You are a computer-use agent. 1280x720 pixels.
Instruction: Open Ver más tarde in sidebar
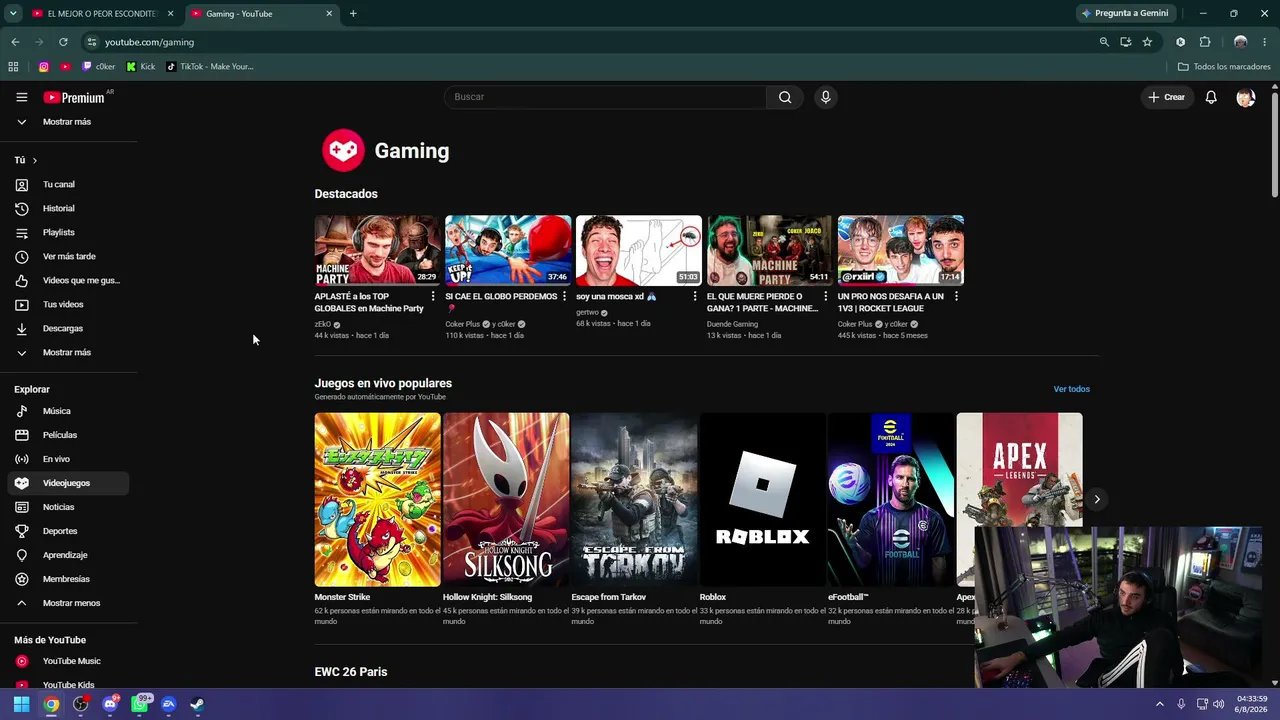pyautogui.click(x=68, y=256)
